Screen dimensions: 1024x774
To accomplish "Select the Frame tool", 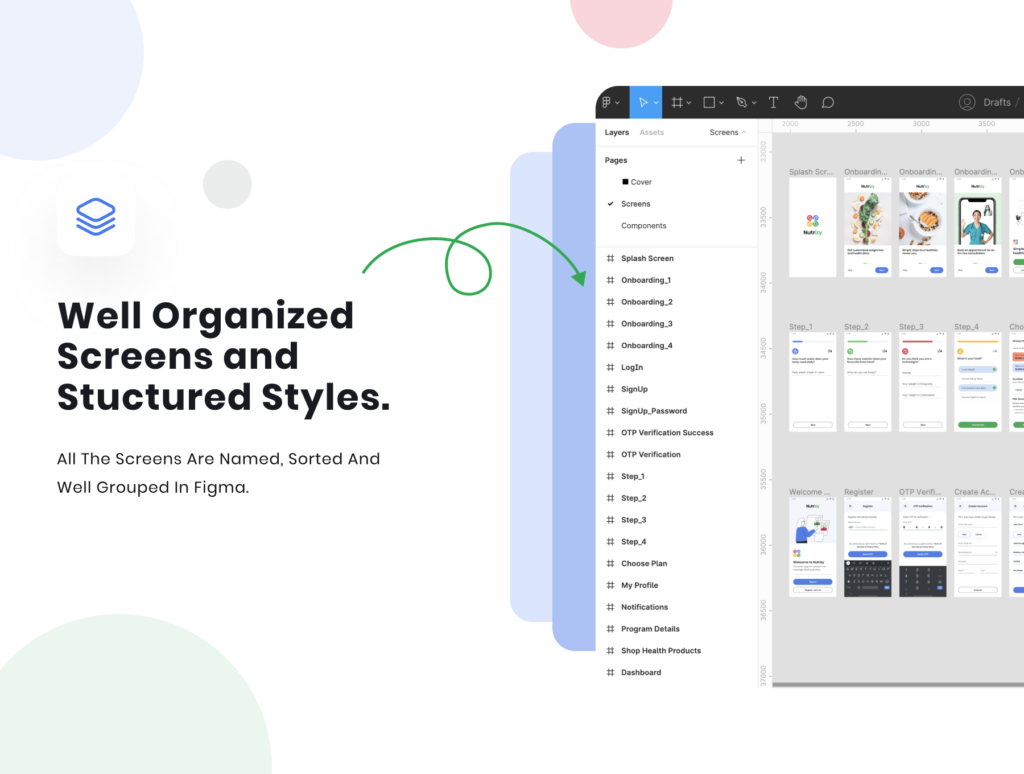I will (x=677, y=102).
